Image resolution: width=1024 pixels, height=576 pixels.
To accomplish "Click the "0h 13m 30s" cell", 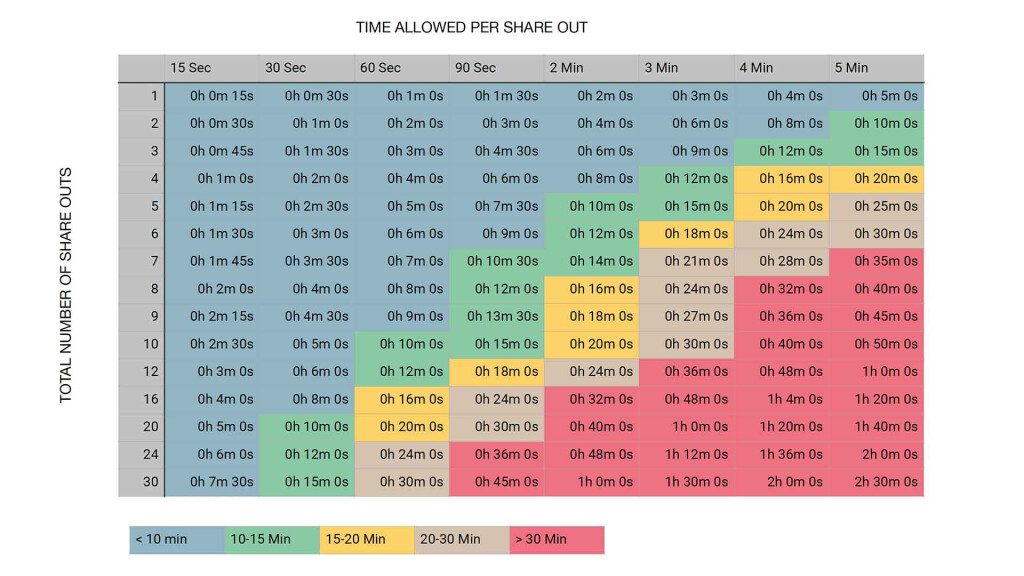I will (497, 316).
